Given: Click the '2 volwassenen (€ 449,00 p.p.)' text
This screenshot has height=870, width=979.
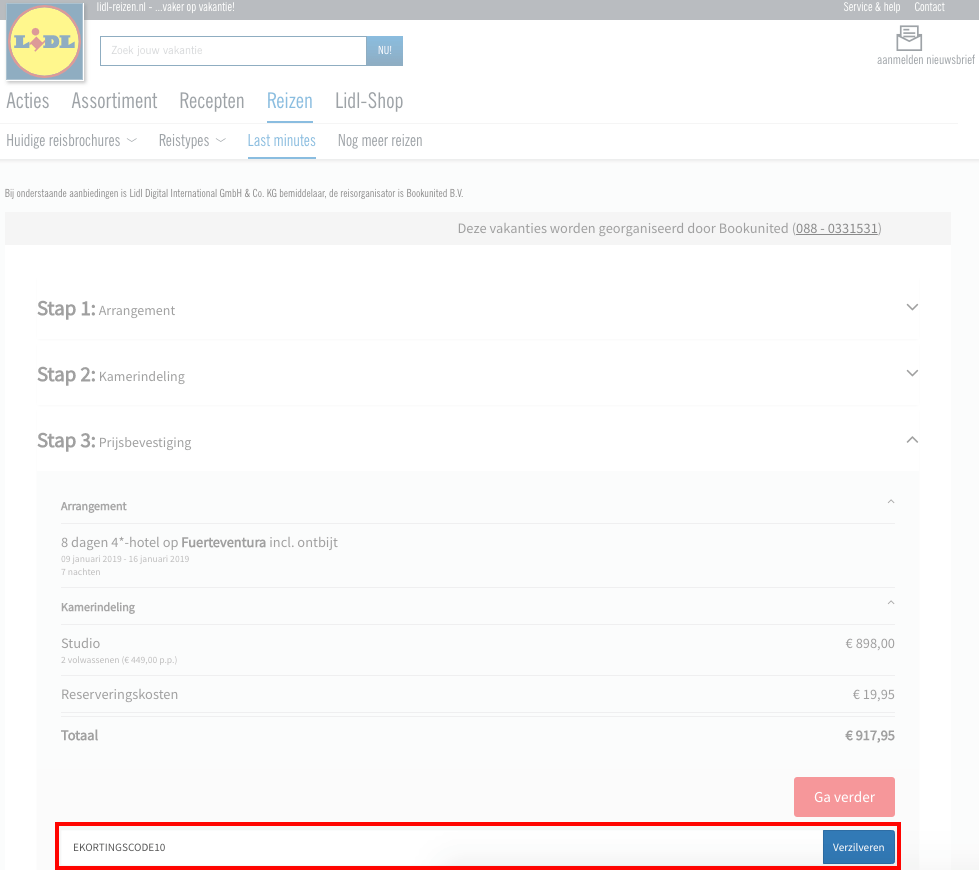Looking at the screenshot, I should pos(119,660).
